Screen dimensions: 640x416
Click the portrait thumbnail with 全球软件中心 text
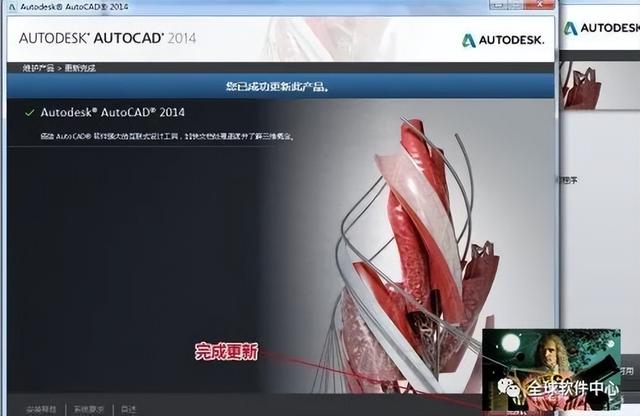pos(551,369)
